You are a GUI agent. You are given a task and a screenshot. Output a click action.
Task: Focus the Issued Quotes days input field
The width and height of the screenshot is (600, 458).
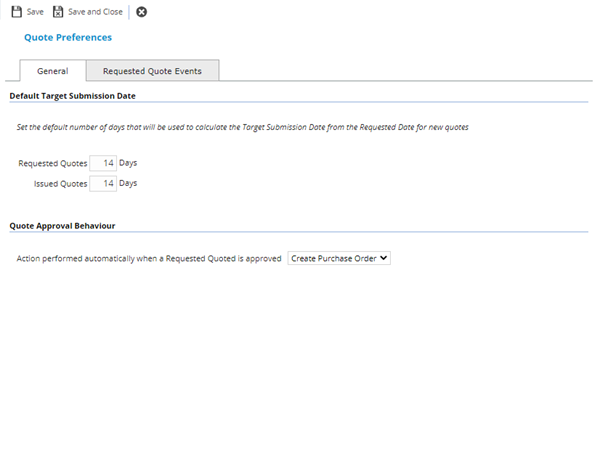click(x=103, y=183)
